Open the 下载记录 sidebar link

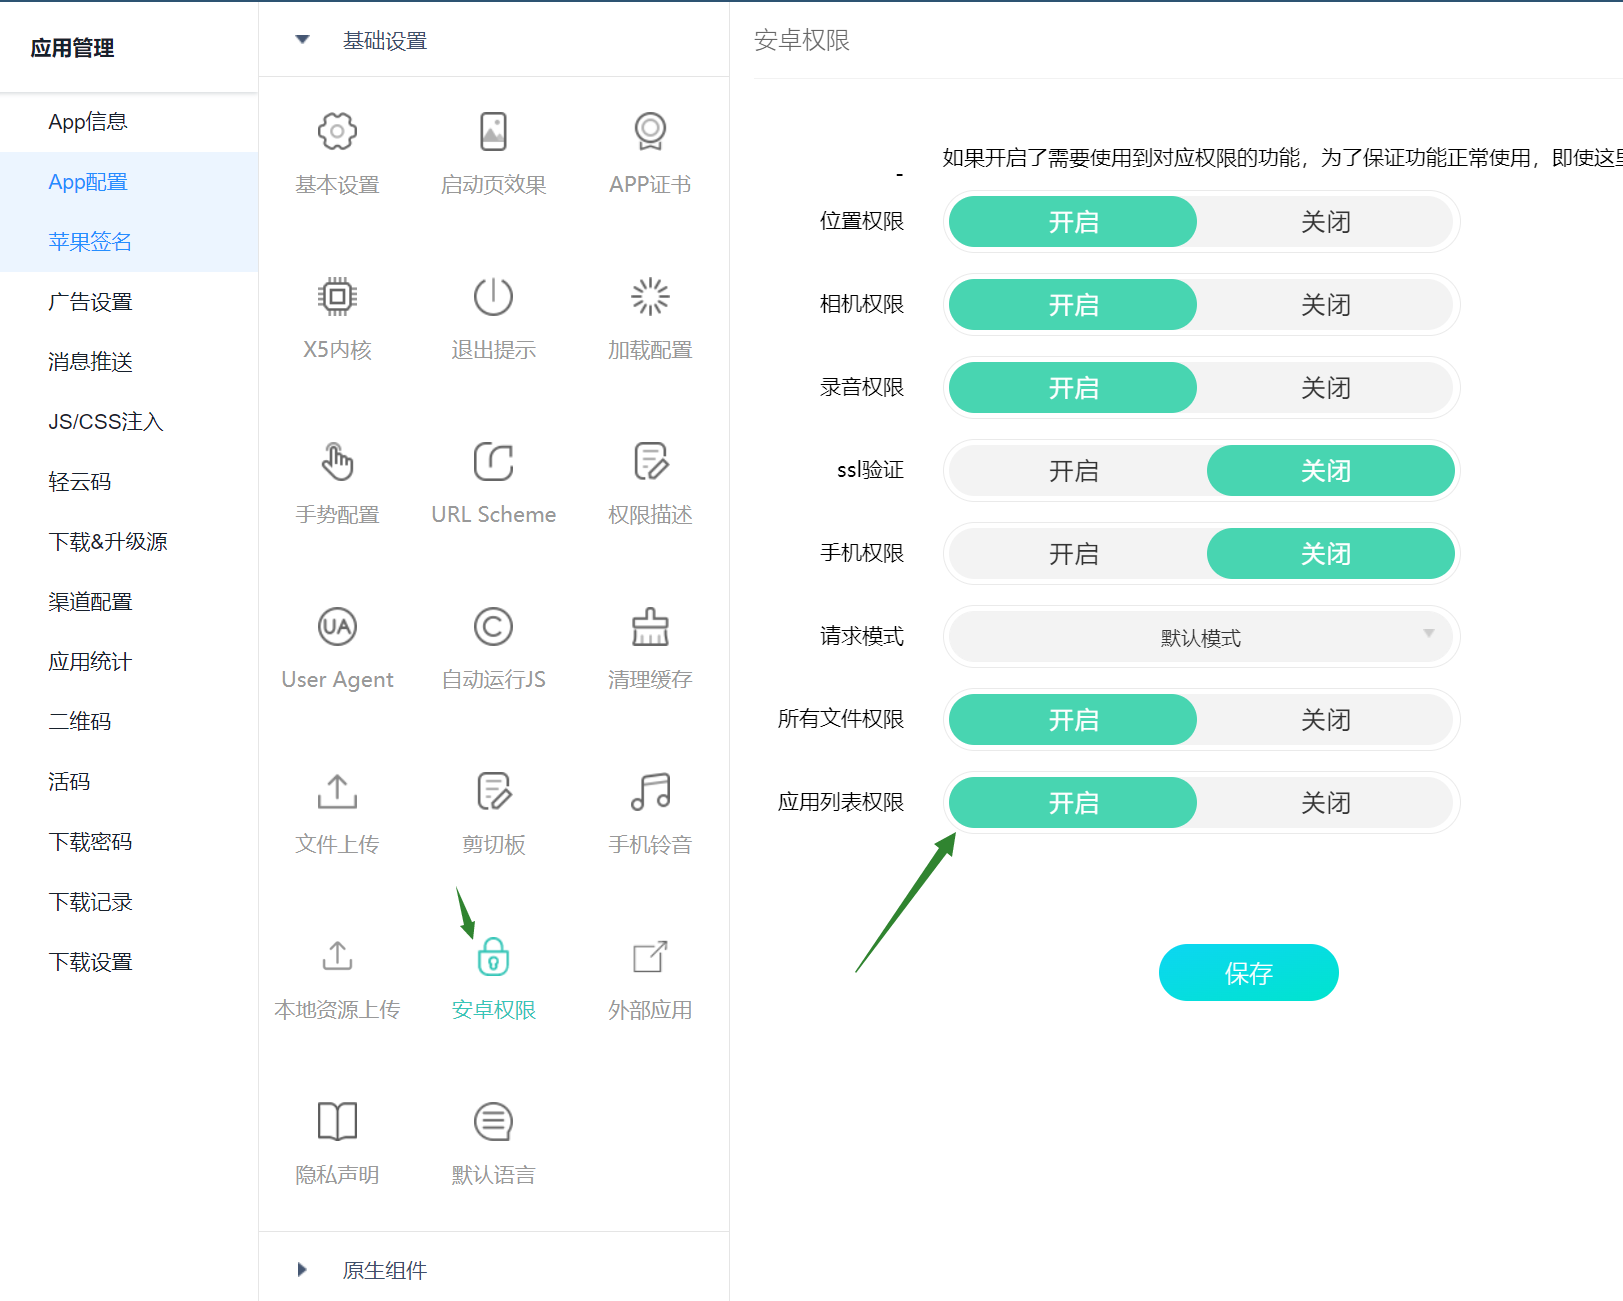(90, 902)
